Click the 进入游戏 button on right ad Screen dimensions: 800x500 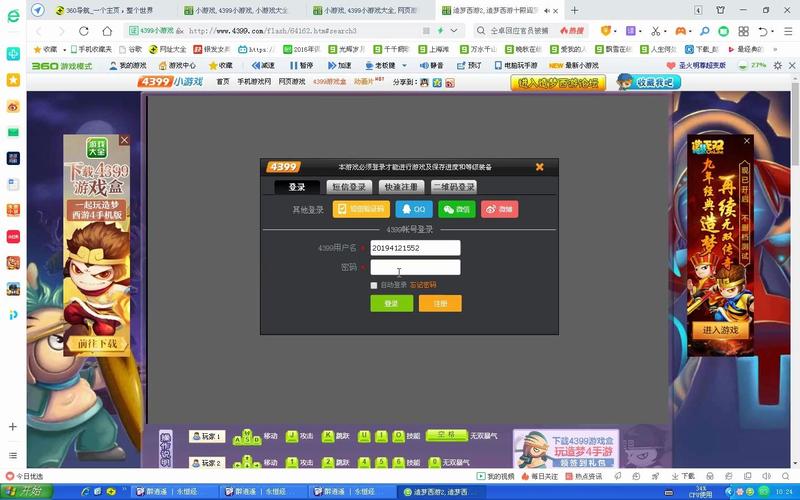(x=720, y=330)
